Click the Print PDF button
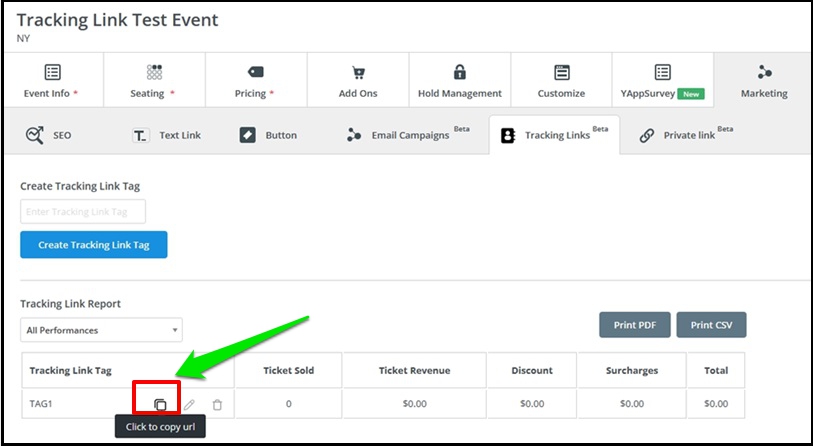 (x=635, y=325)
